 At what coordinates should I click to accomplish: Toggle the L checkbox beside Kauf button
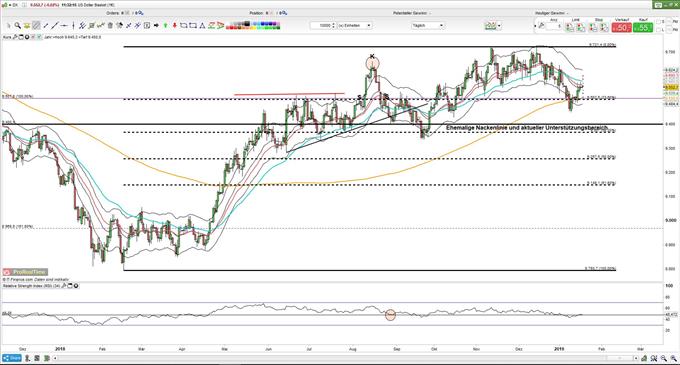(x=659, y=29)
